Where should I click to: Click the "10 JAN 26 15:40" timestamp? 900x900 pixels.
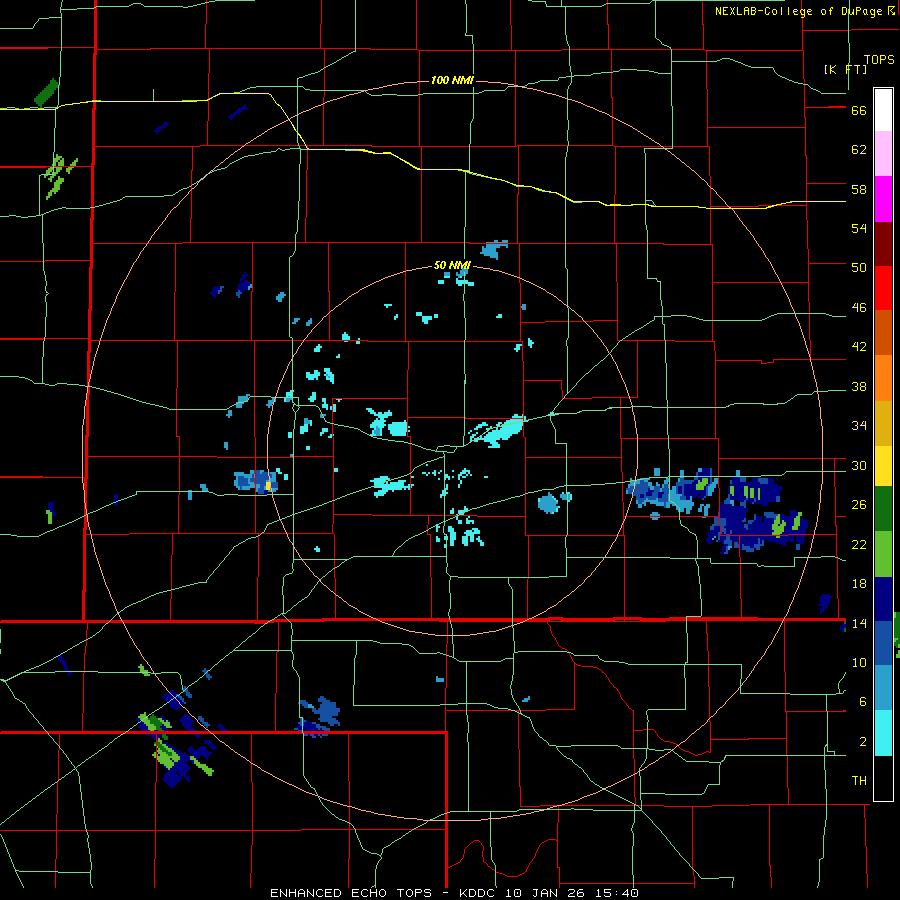573,893
